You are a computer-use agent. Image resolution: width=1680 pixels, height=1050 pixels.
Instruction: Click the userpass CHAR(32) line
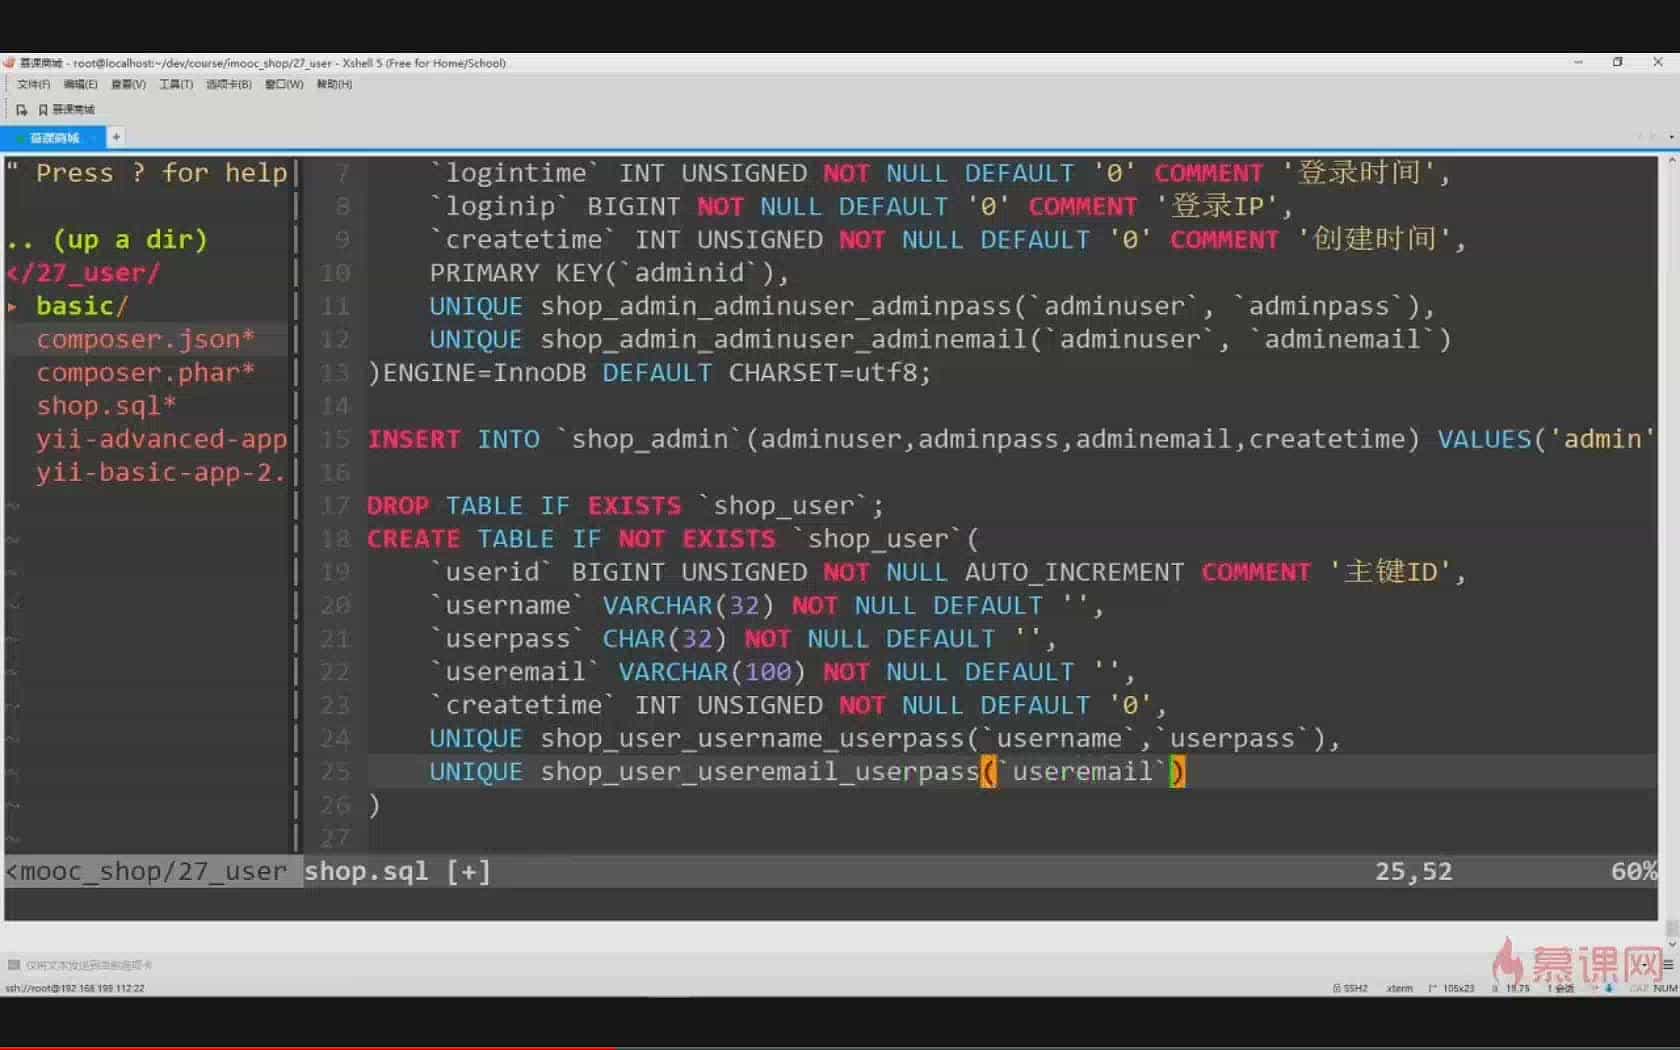tap(742, 639)
